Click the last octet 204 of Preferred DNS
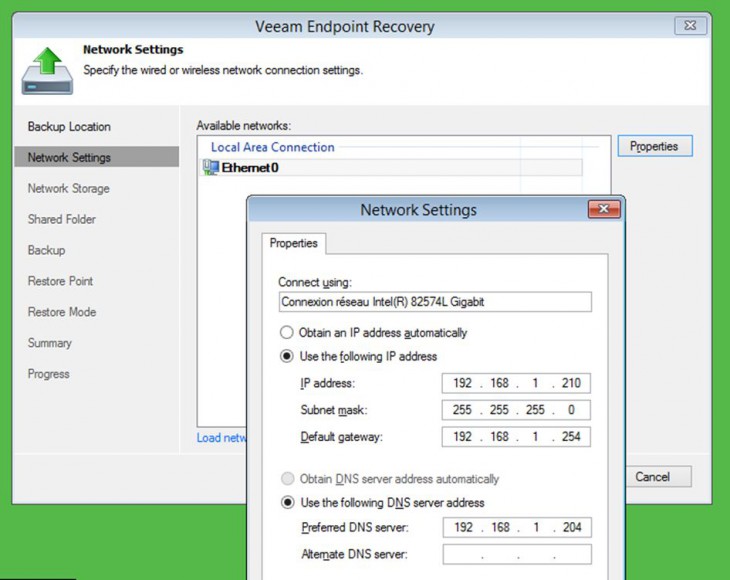 pyautogui.click(x=572, y=527)
